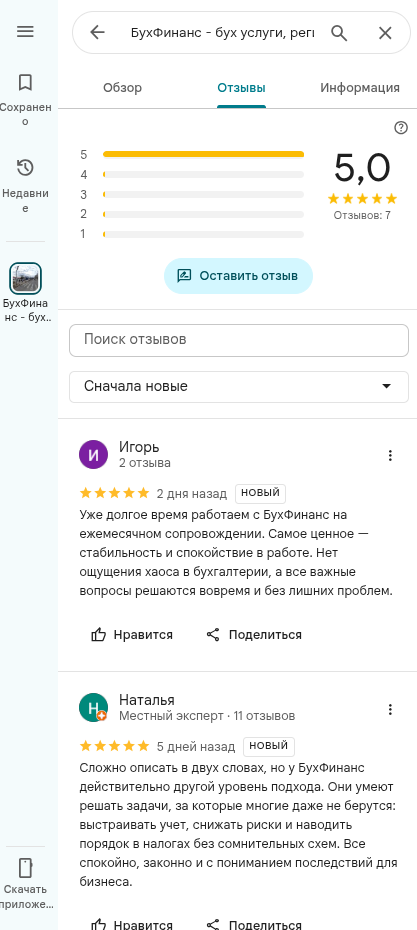The width and height of the screenshot is (417, 930).
Task: Switch to the Информация tab
Action: [360, 88]
